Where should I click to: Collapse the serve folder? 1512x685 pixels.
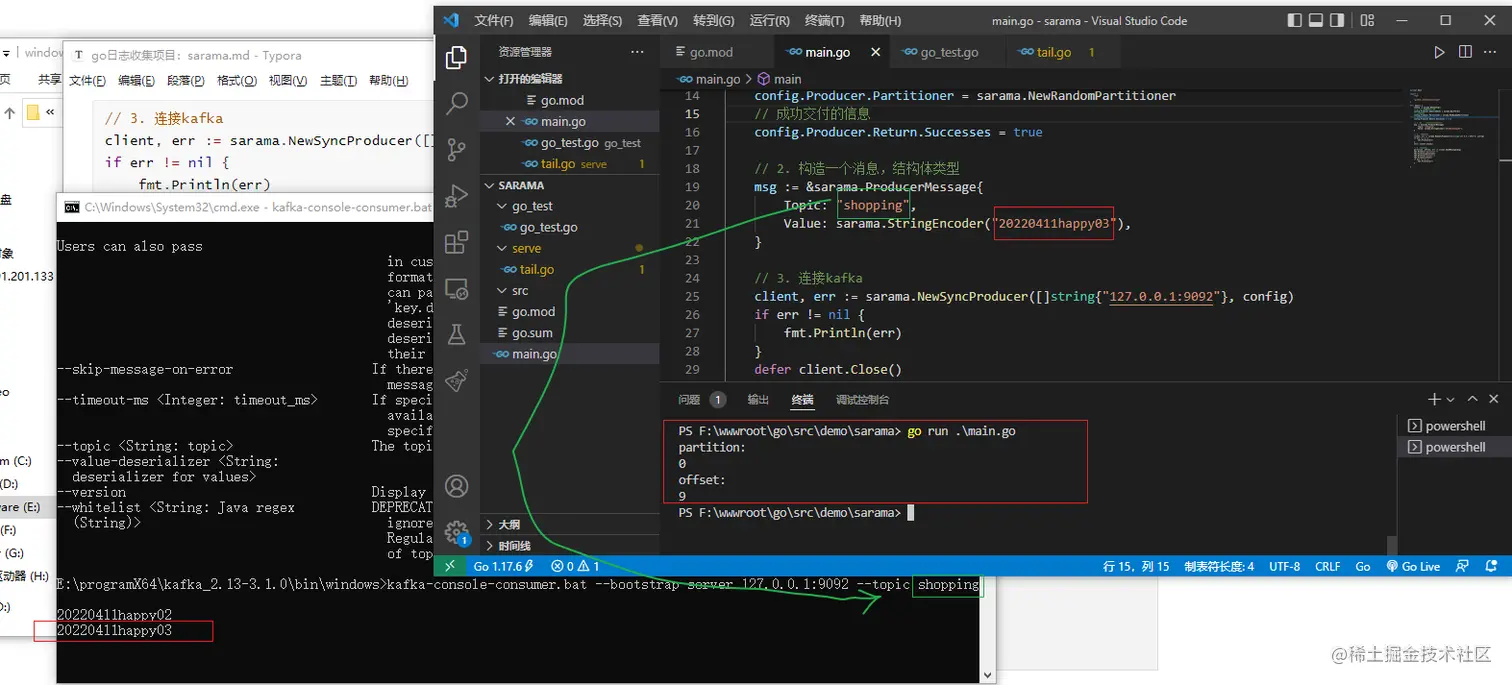pos(570,248)
